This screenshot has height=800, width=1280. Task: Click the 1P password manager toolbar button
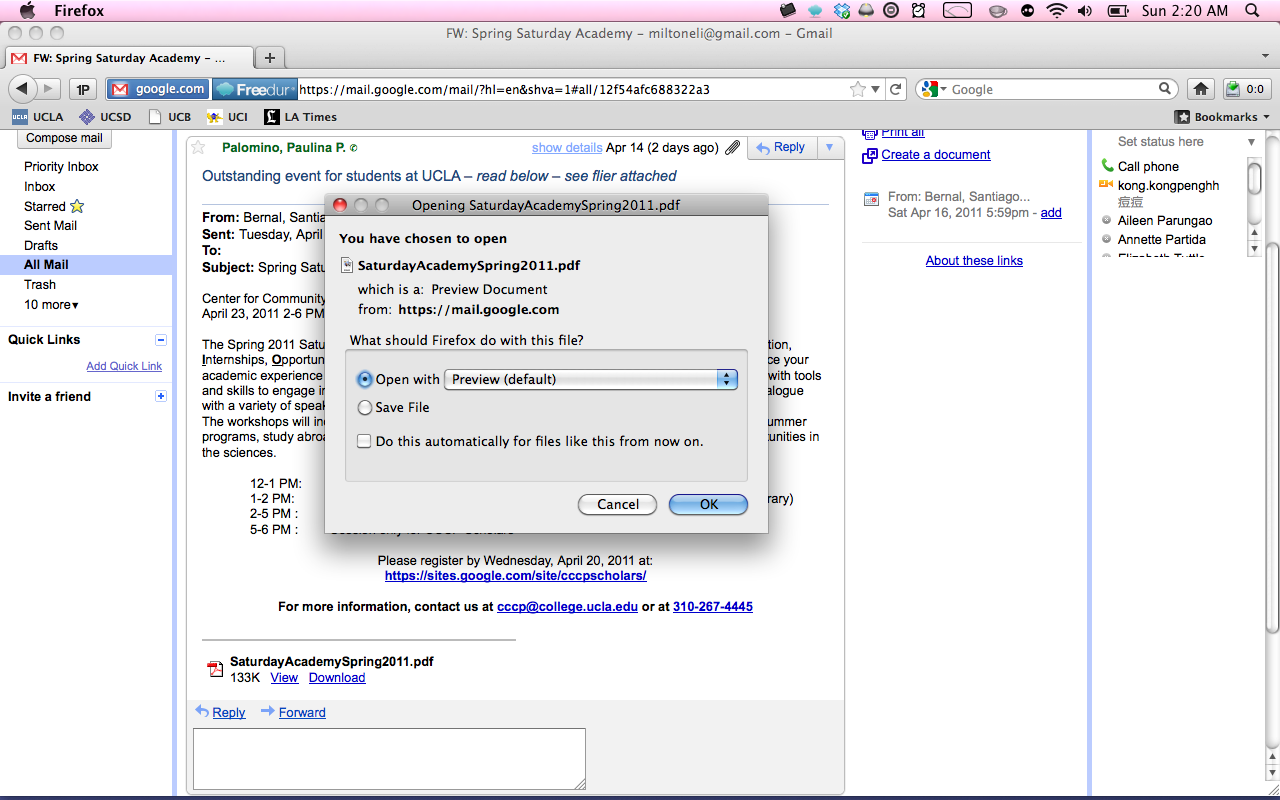(x=84, y=89)
